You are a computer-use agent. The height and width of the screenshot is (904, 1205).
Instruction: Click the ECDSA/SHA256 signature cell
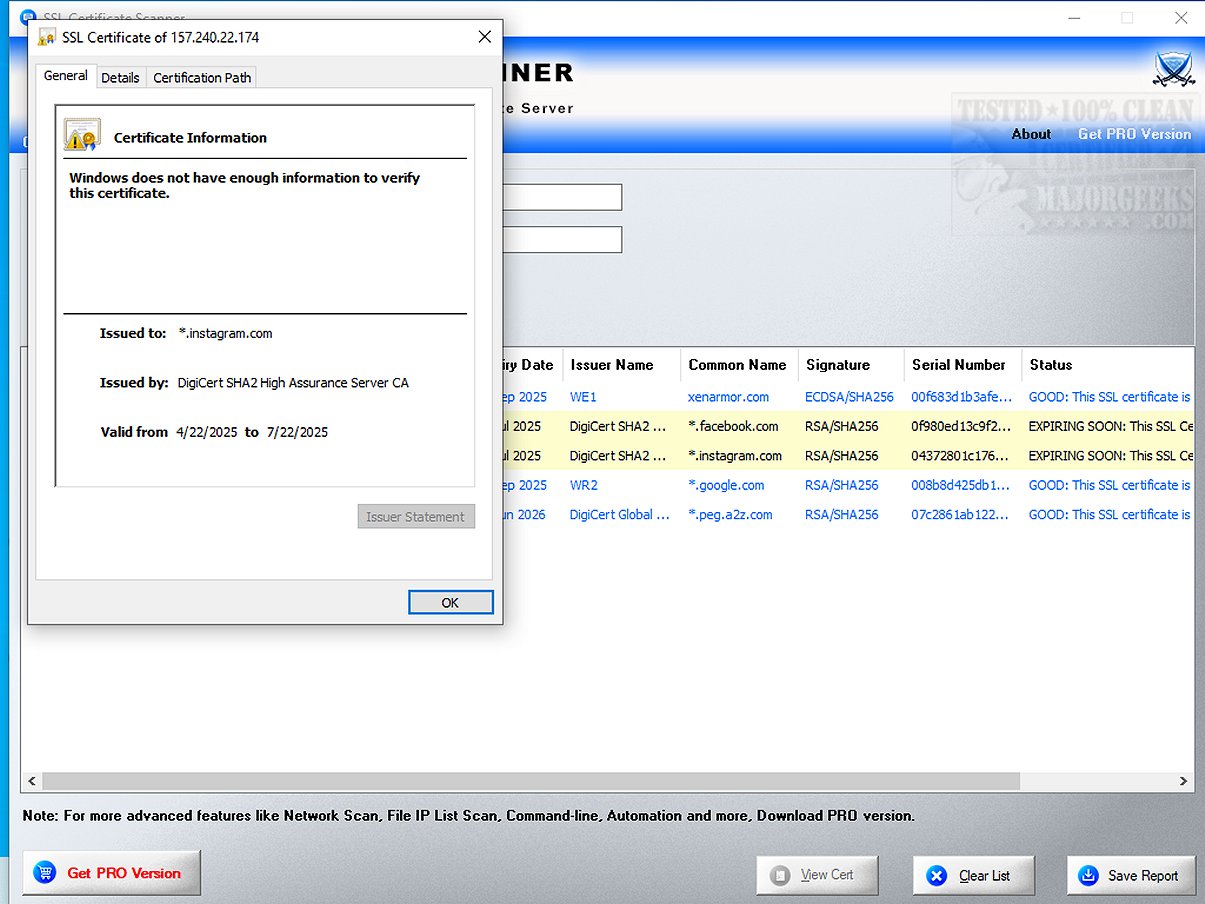click(849, 397)
